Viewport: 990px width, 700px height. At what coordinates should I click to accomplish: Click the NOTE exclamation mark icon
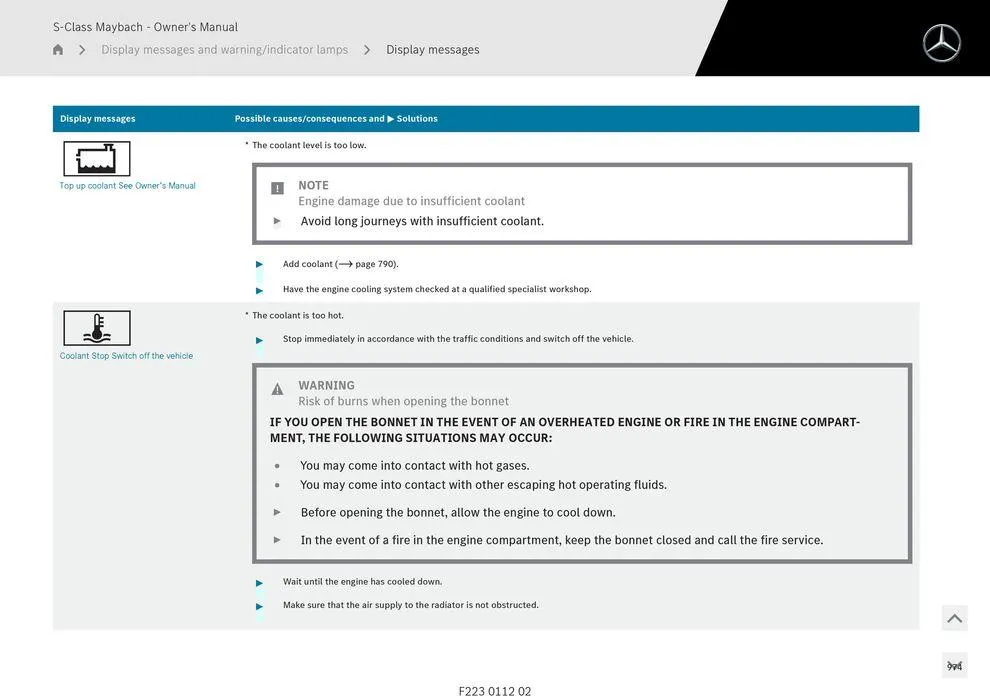tap(277, 188)
